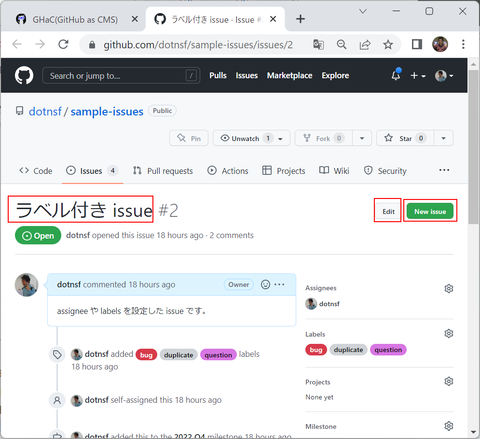This screenshot has height=439, width=480.
Task: Switch to the Code tab
Action: click(x=36, y=171)
